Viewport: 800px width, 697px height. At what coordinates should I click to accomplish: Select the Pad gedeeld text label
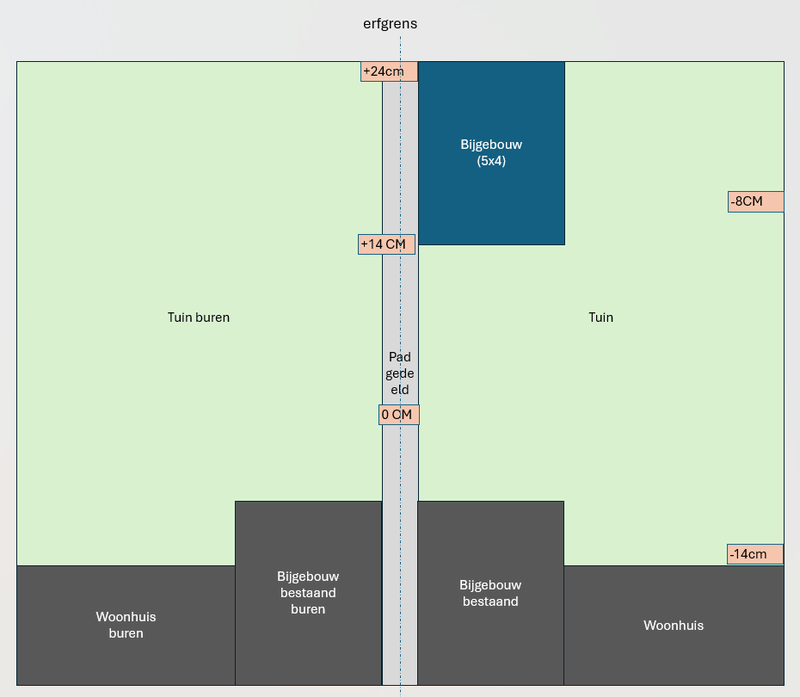400,374
